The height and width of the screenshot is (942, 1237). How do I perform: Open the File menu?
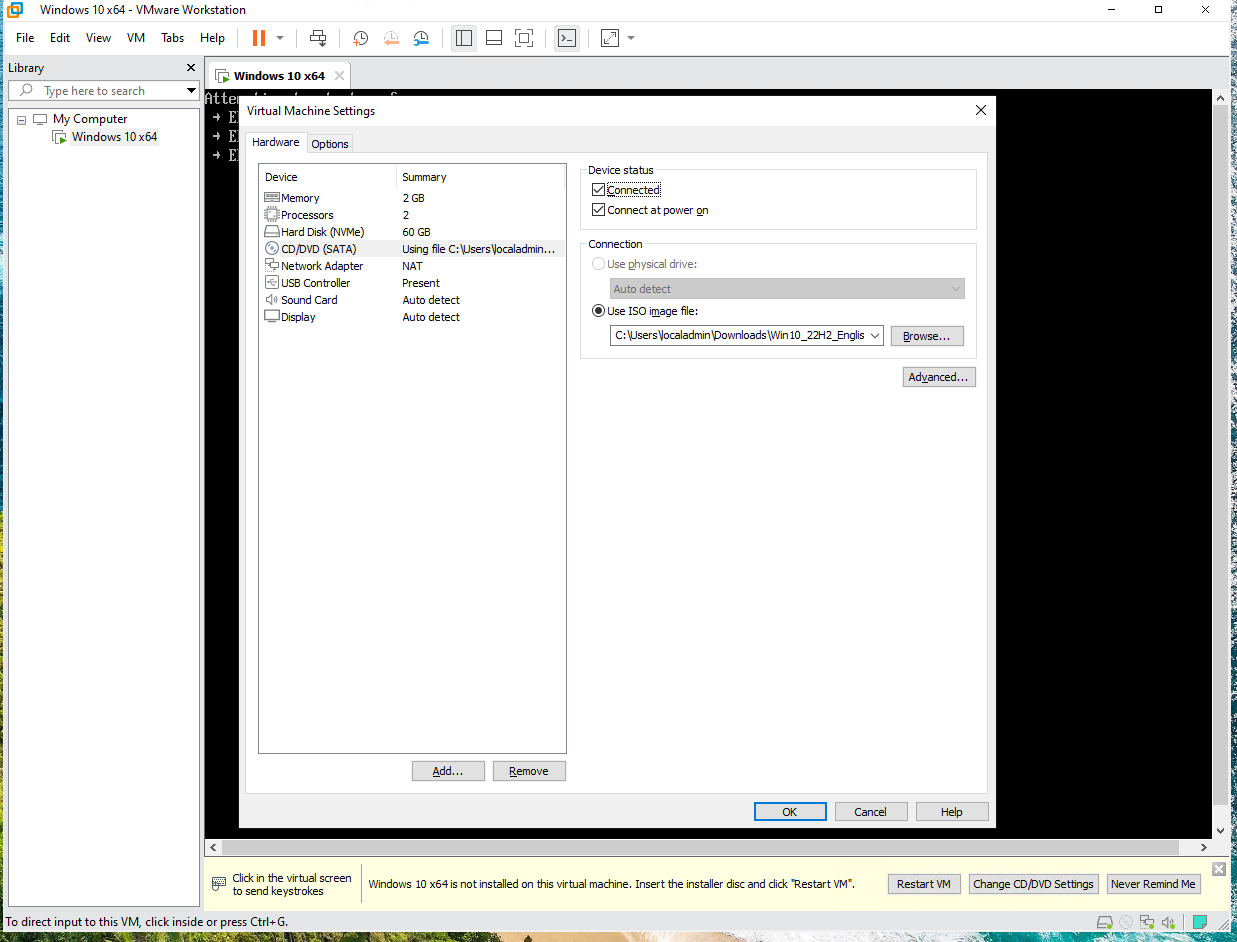point(25,38)
